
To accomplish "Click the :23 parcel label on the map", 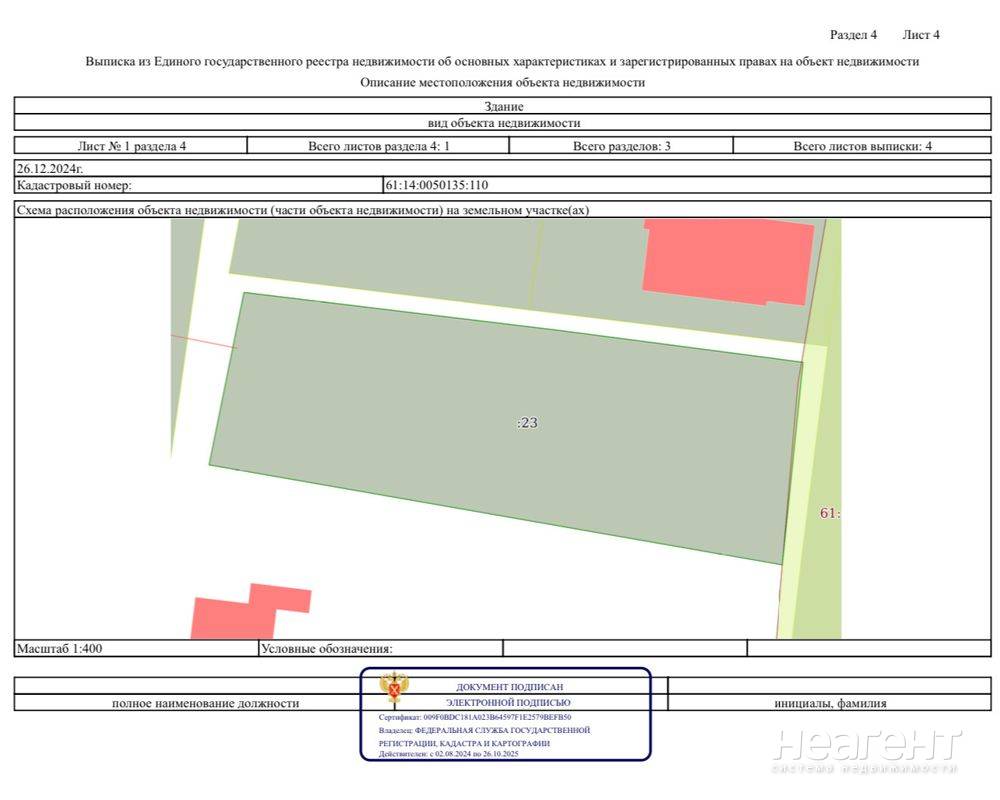I will (527, 423).
